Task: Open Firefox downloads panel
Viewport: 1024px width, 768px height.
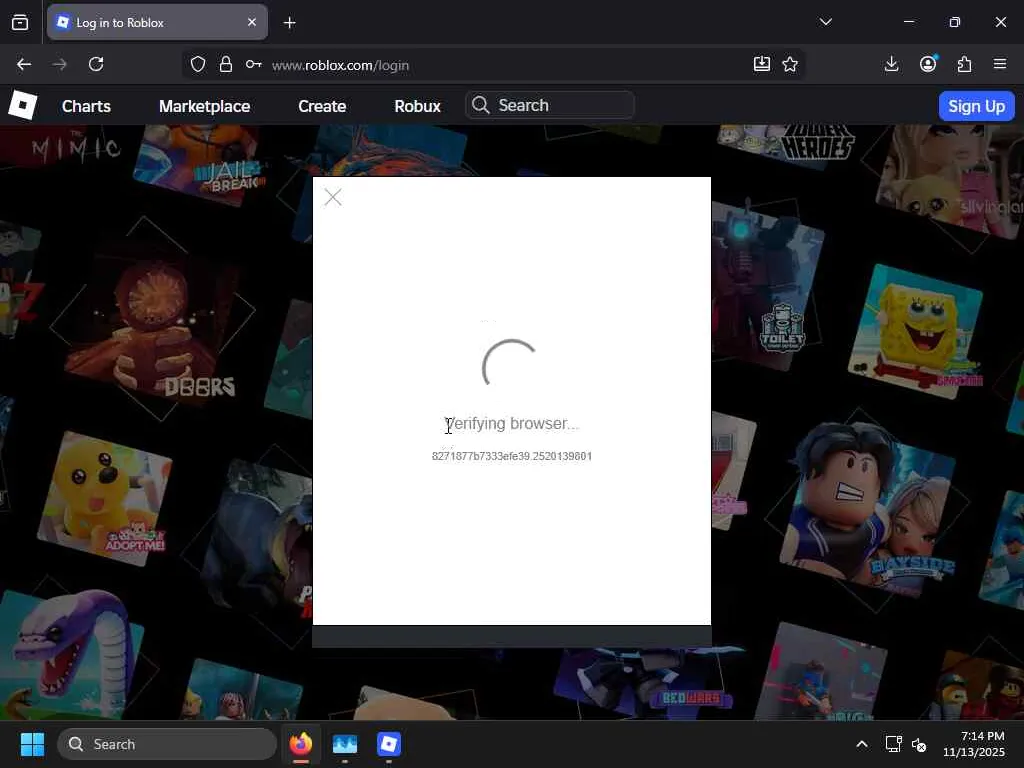Action: (892, 64)
